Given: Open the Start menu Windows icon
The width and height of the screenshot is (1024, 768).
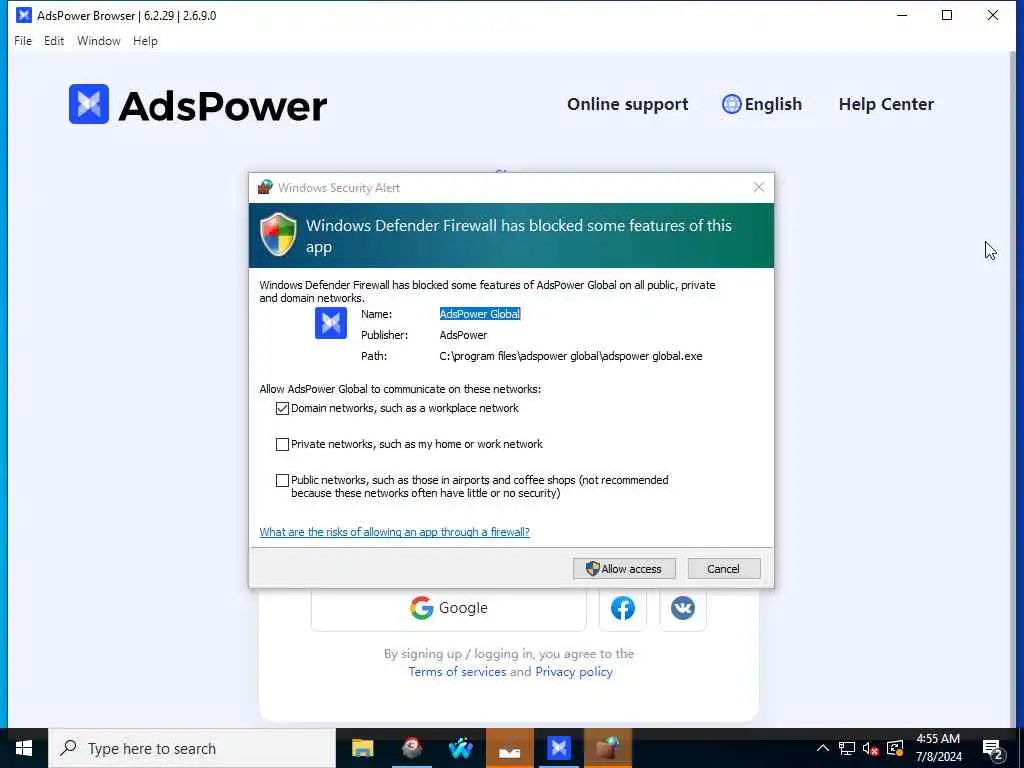Looking at the screenshot, I should coord(24,748).
